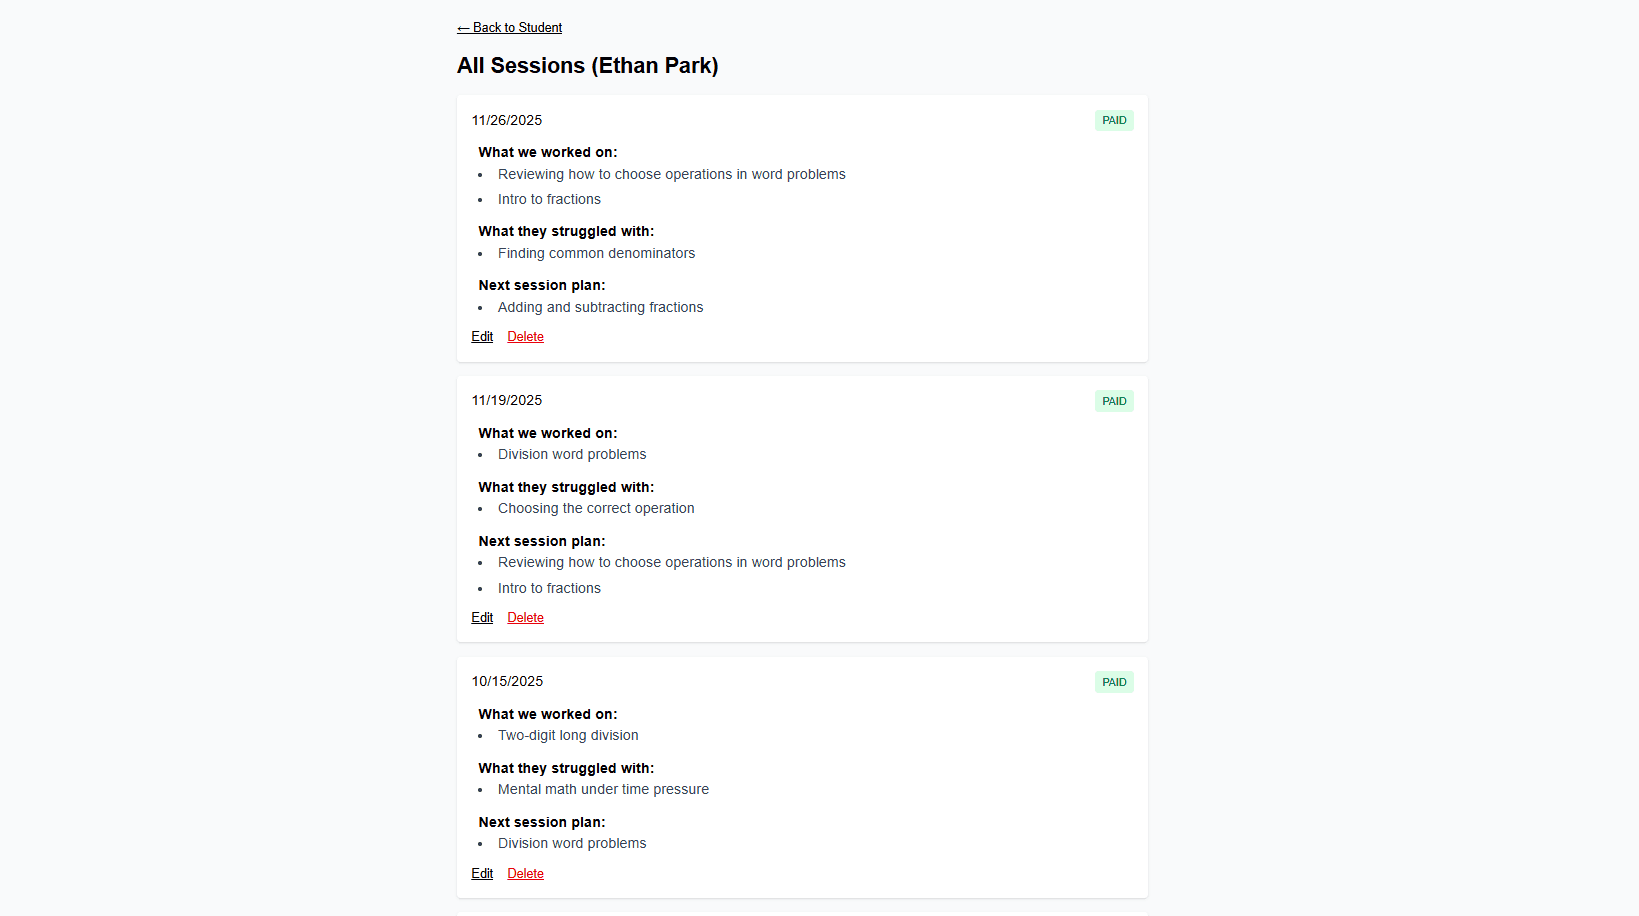1639x916 pixels.
Task: Click Mental math under time pressure item
Action: 603,790
